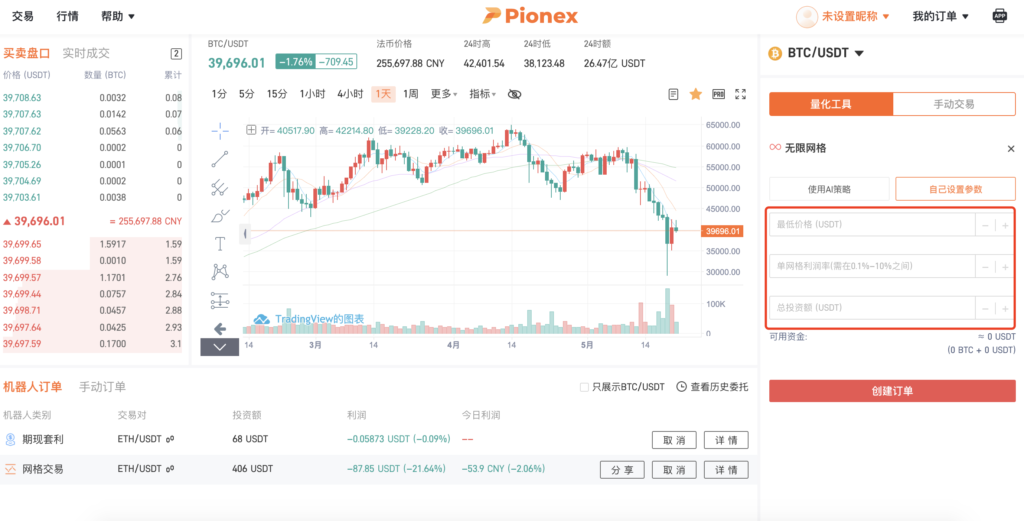Click the star favorite icon above chart
This screenshot has height=521, width=1024.
point(695,94)
